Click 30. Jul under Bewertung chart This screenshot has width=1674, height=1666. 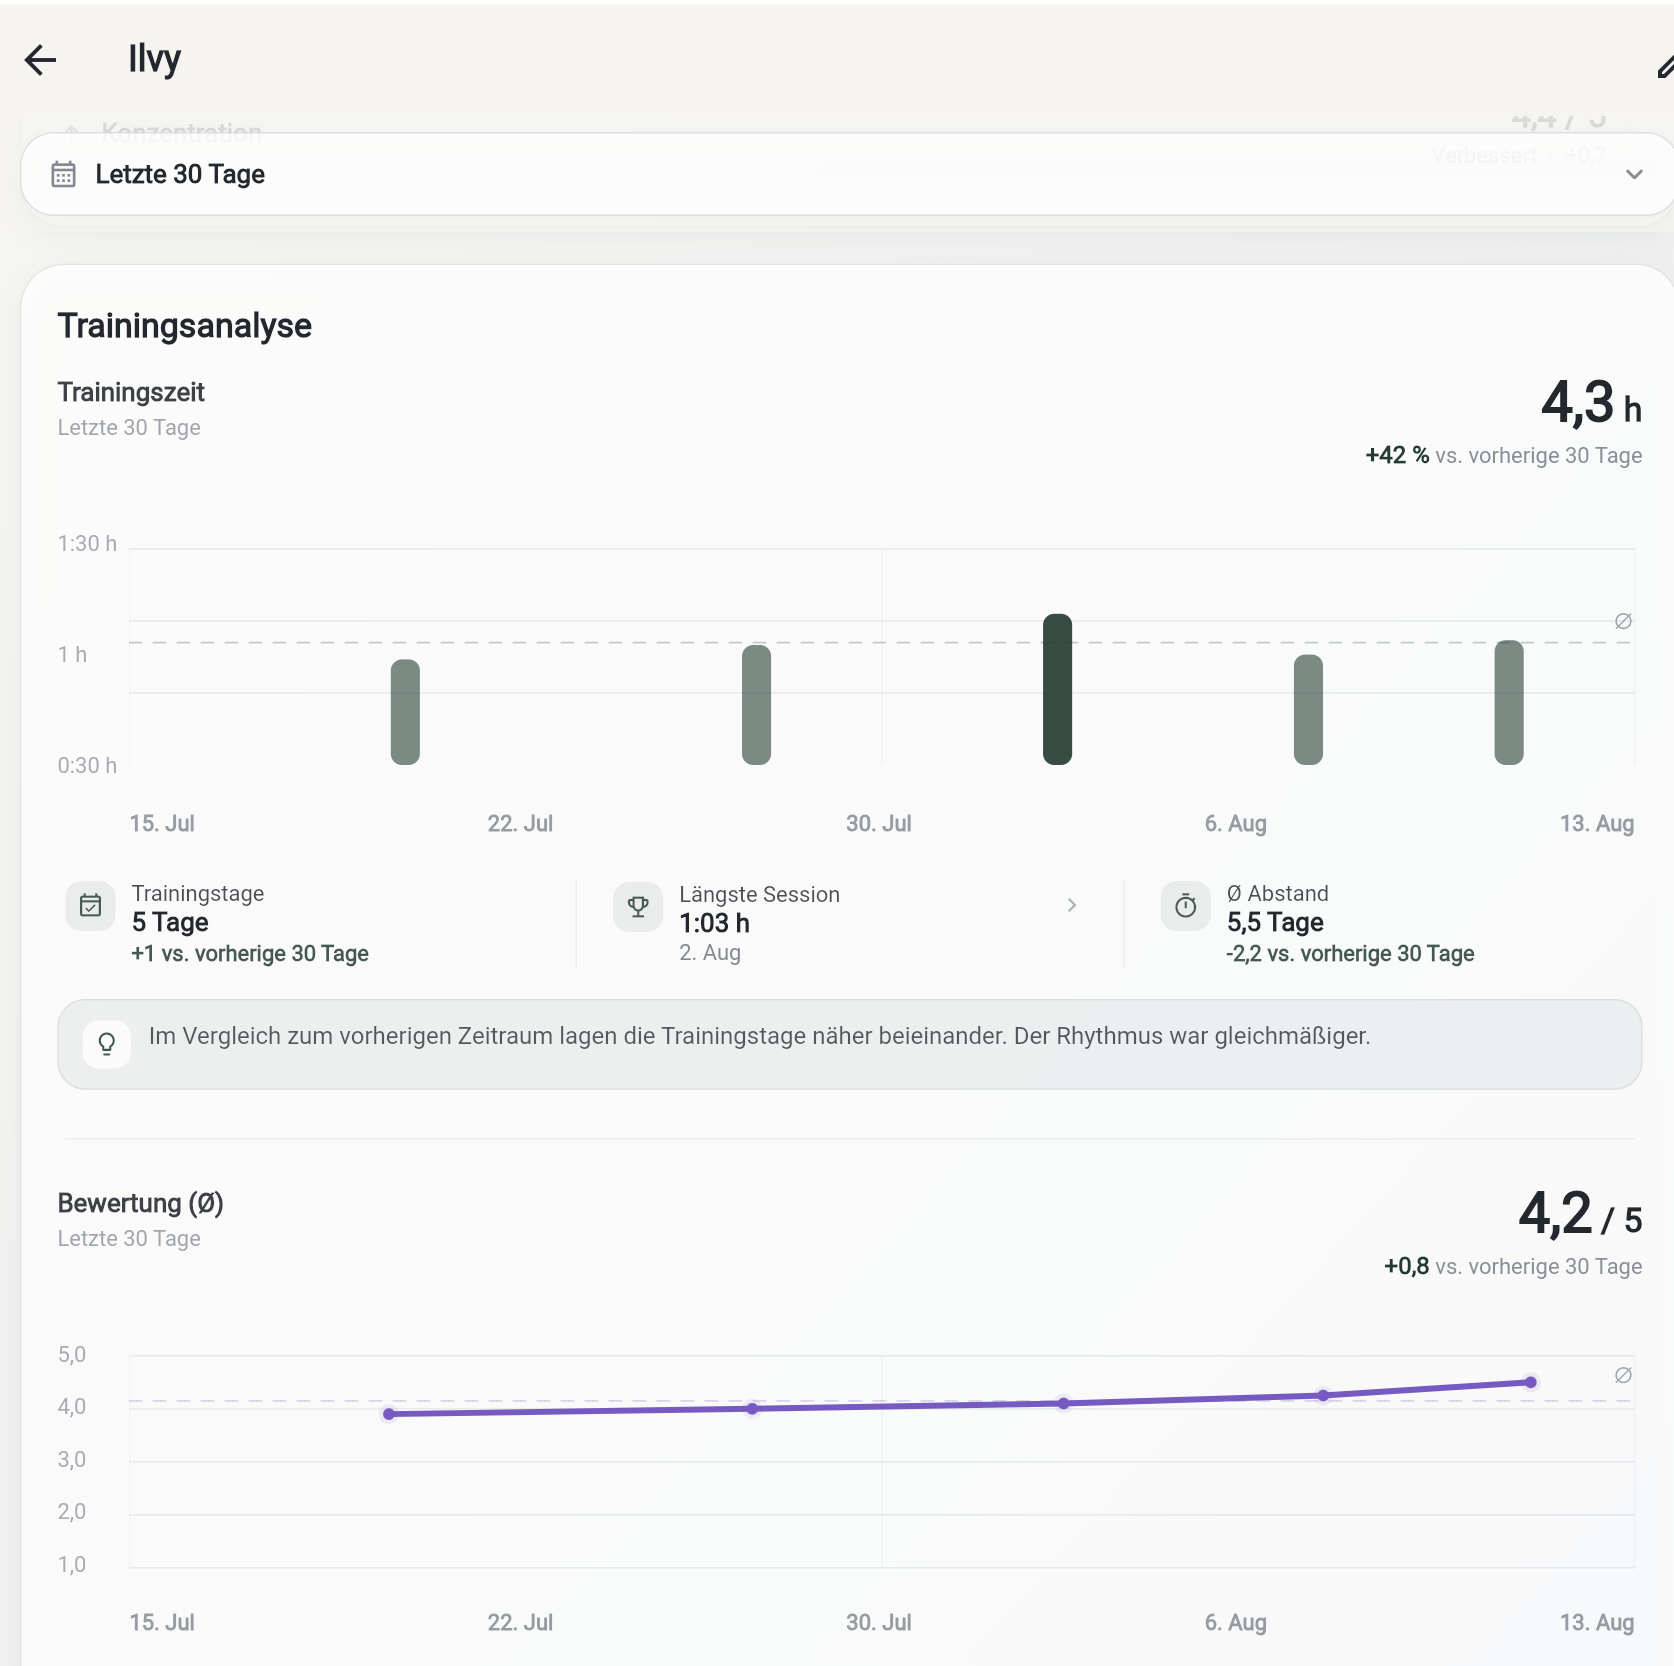click(879, 1622)
